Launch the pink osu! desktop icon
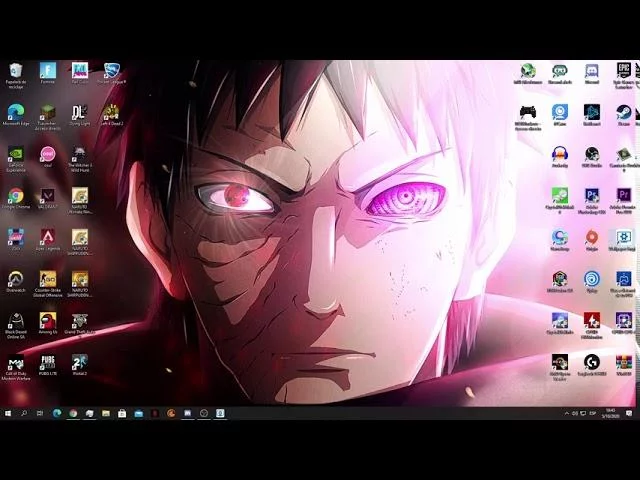The image size is (640, 480). (48, 157)
